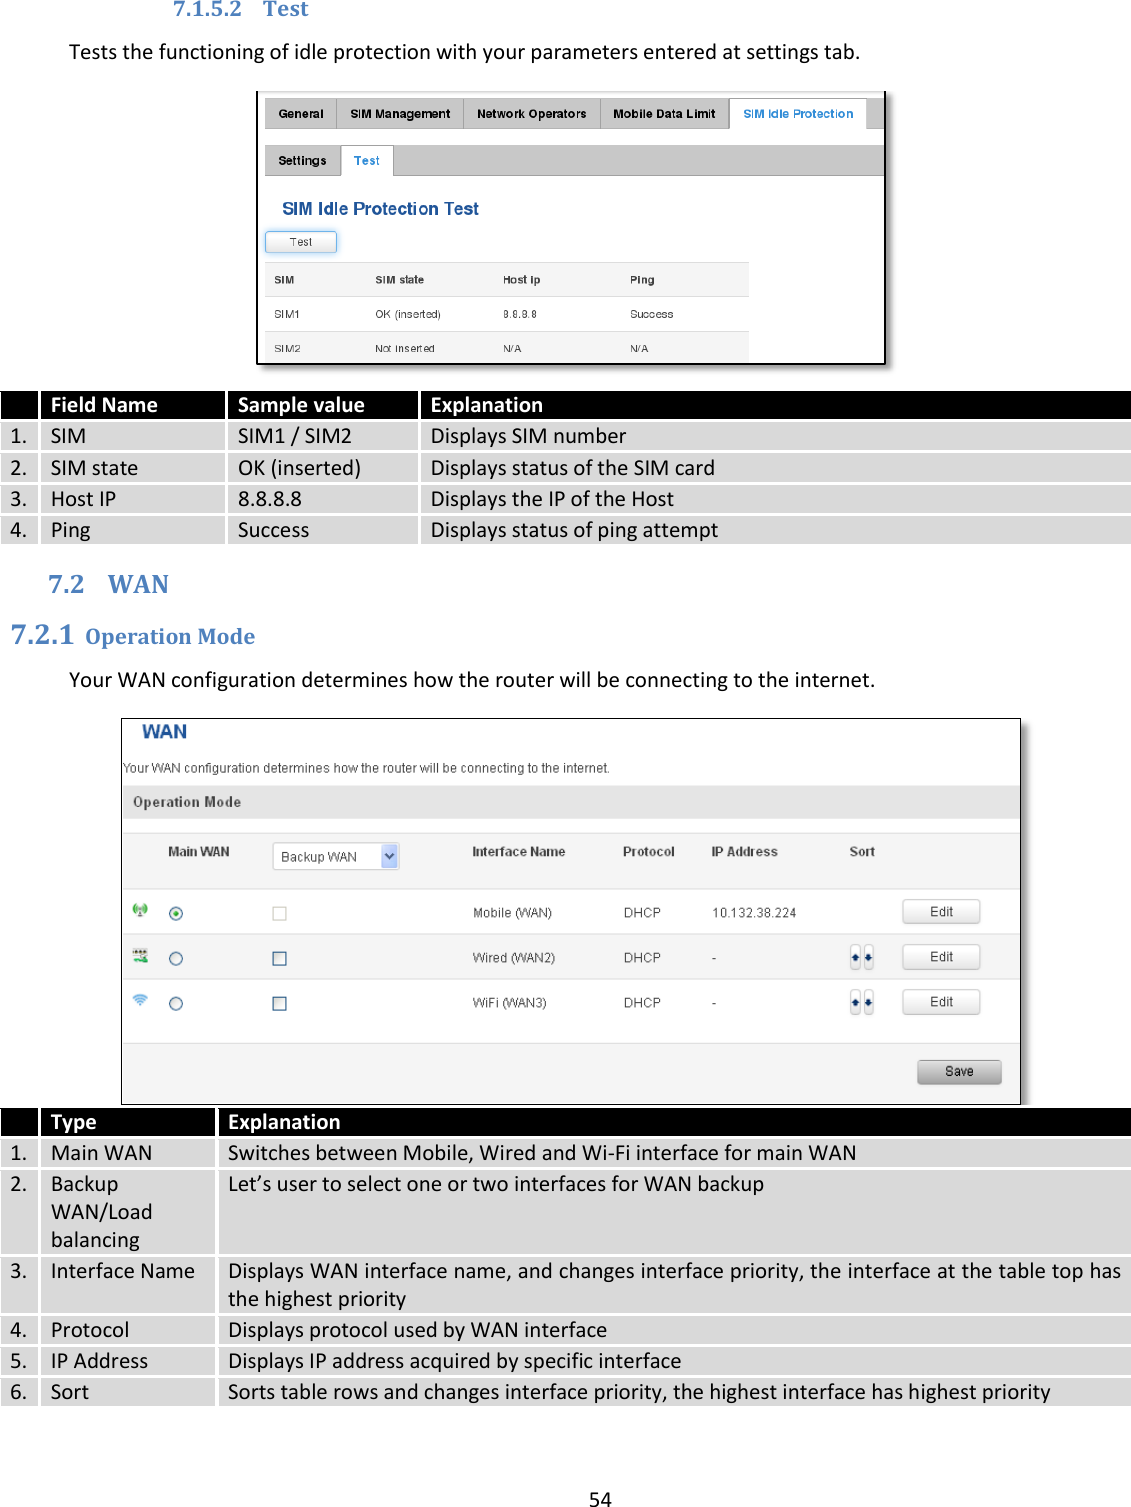
Task: Open the Network Operators tab
Action: click(532, 113)
